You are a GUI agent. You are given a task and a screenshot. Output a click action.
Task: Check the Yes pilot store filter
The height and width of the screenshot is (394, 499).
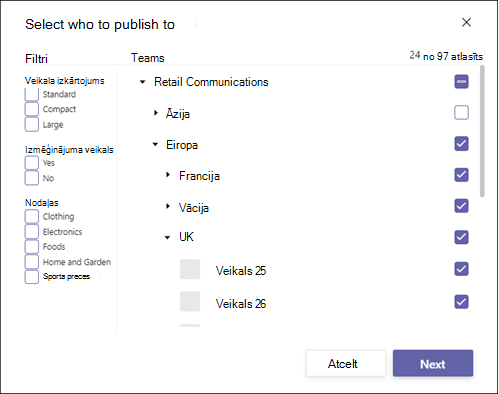click(32, 163)
